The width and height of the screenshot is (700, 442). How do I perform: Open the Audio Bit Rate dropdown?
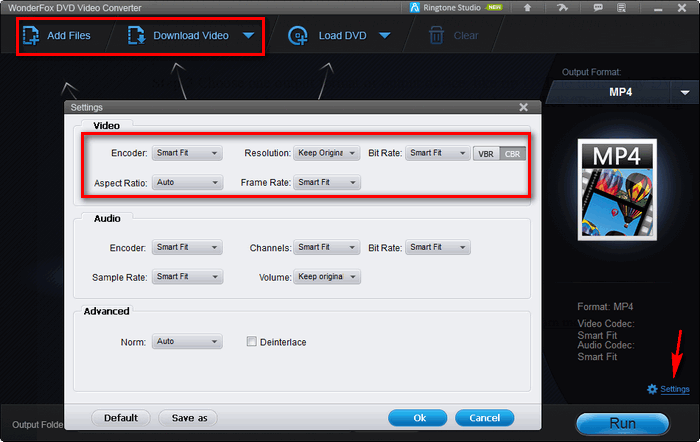[x=438, y=247]
